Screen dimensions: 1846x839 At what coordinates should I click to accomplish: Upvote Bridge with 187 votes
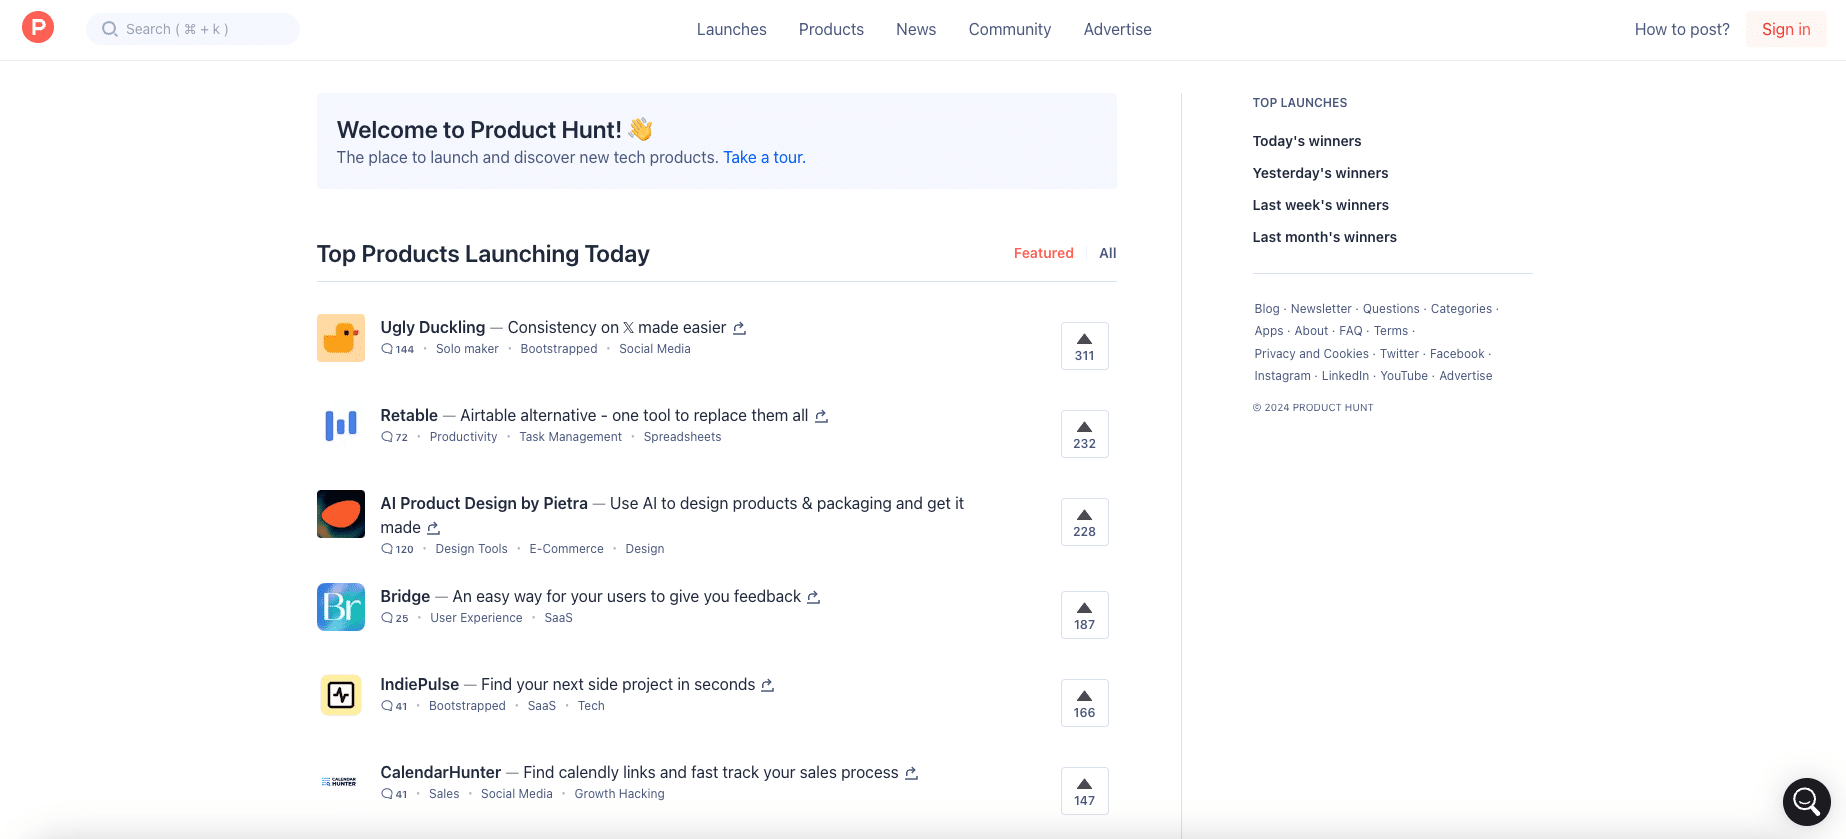(x=1085, y=615)
